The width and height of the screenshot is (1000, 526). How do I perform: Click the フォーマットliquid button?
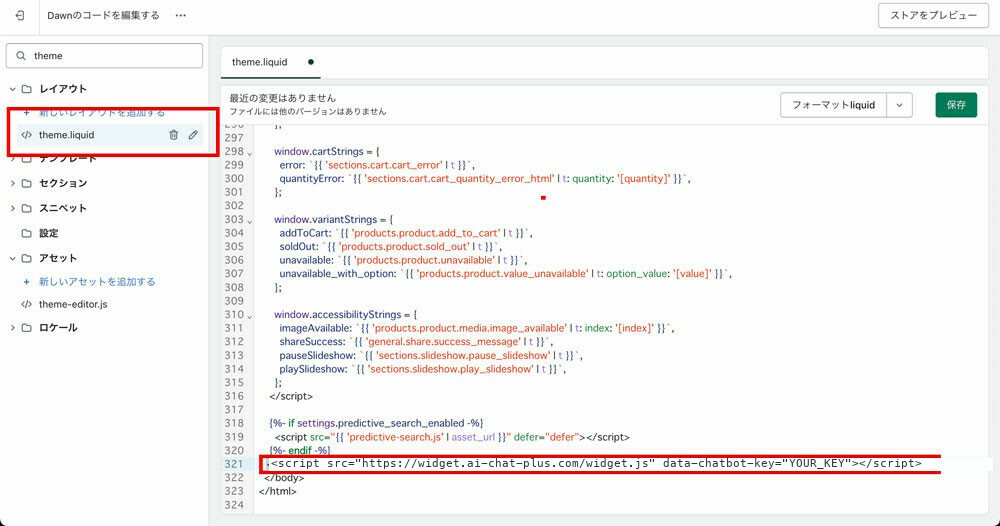[833, 105]
